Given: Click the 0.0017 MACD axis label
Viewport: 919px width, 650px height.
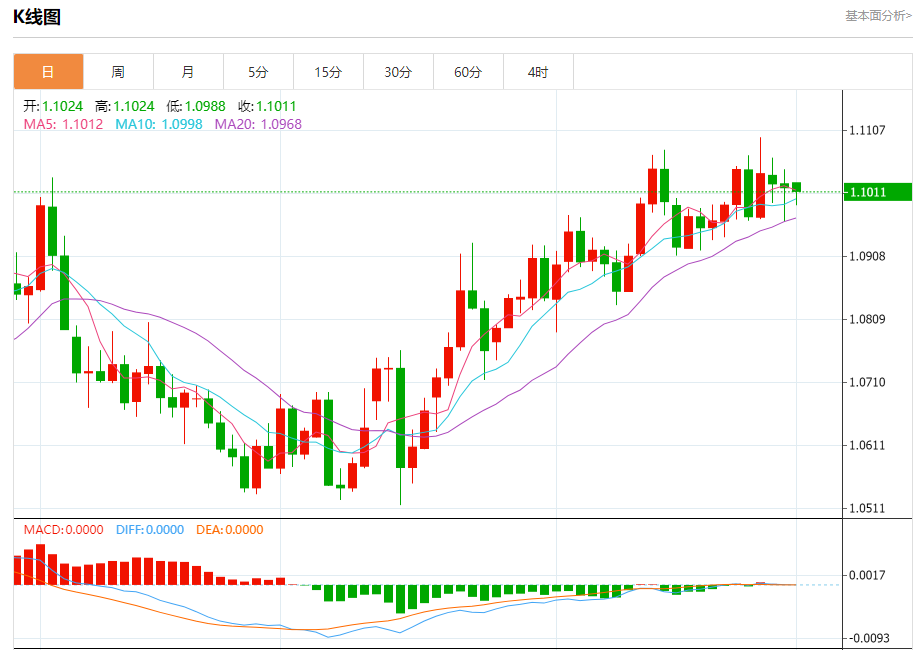Looking at the screenshot, I should pyautogui.click(x=867, y=575).
